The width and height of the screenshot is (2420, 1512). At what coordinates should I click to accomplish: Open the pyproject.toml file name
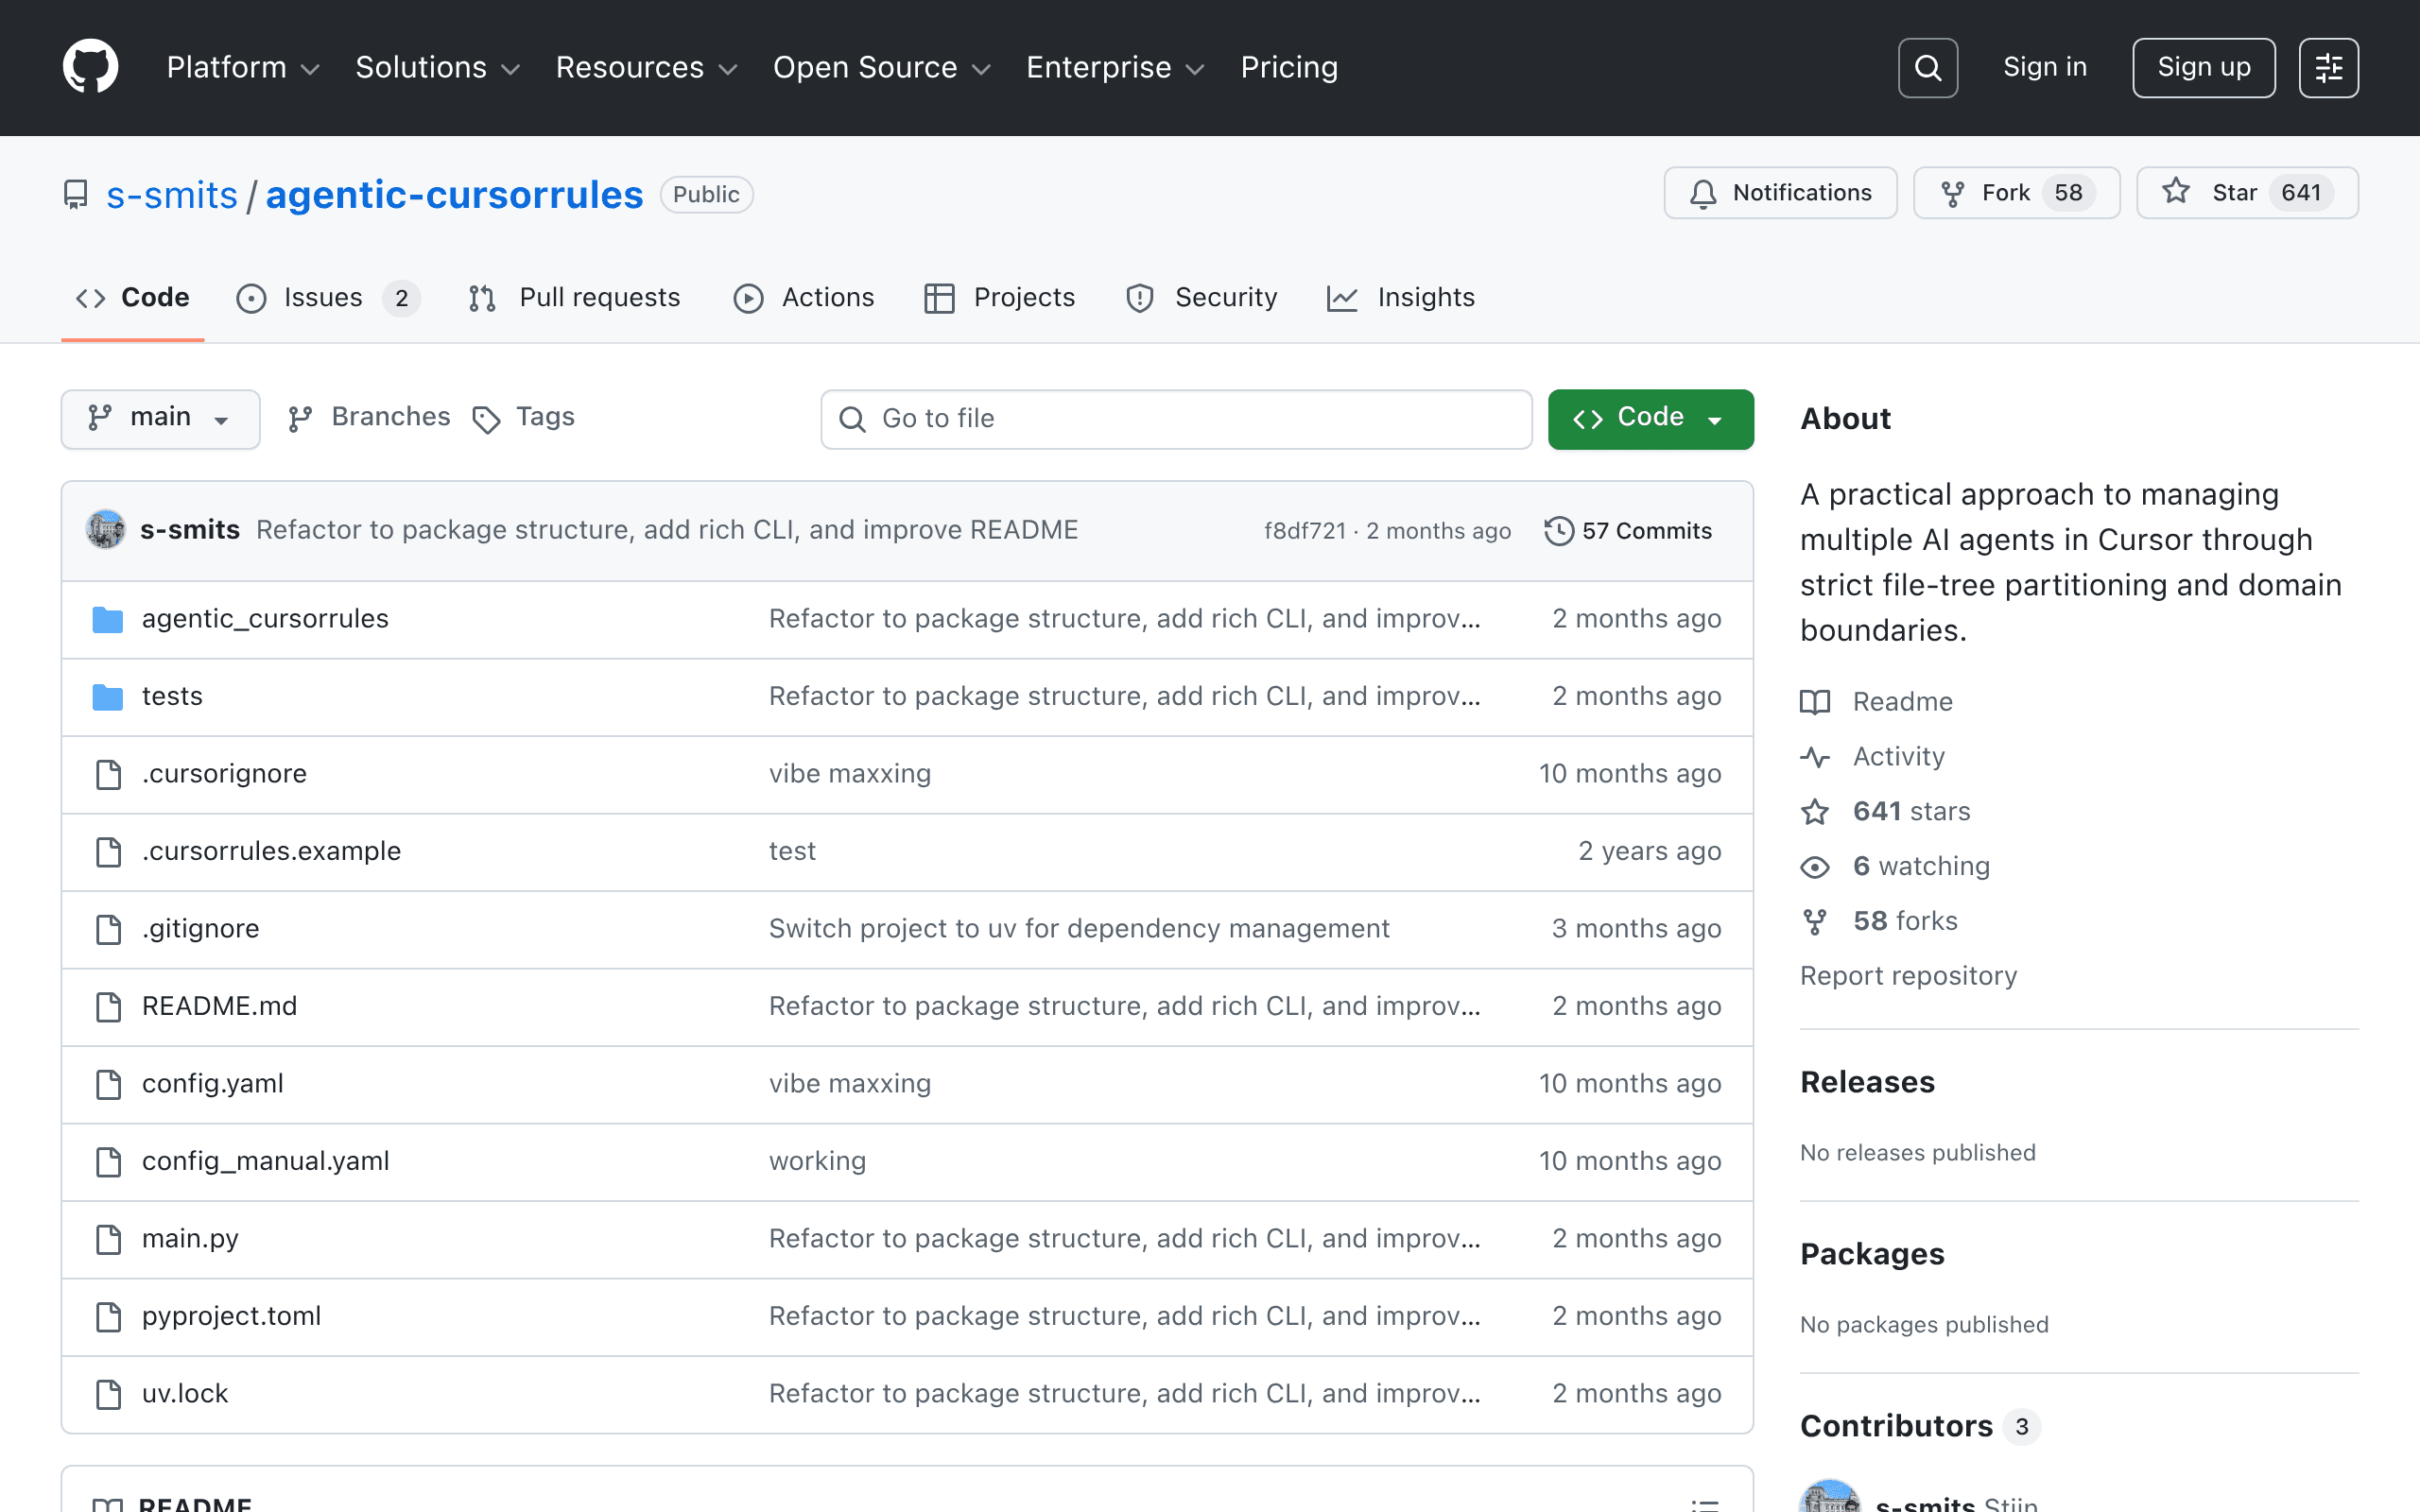click(231, 1317)
